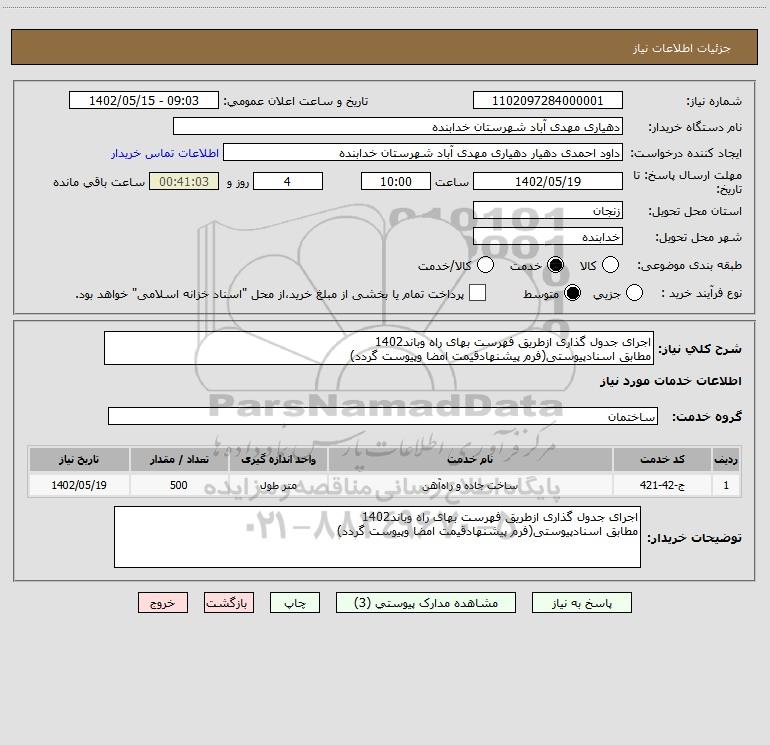Click the استان محل تحویل field زنجان
Screen dimensions: 770x745
click(x=548, y=211)
